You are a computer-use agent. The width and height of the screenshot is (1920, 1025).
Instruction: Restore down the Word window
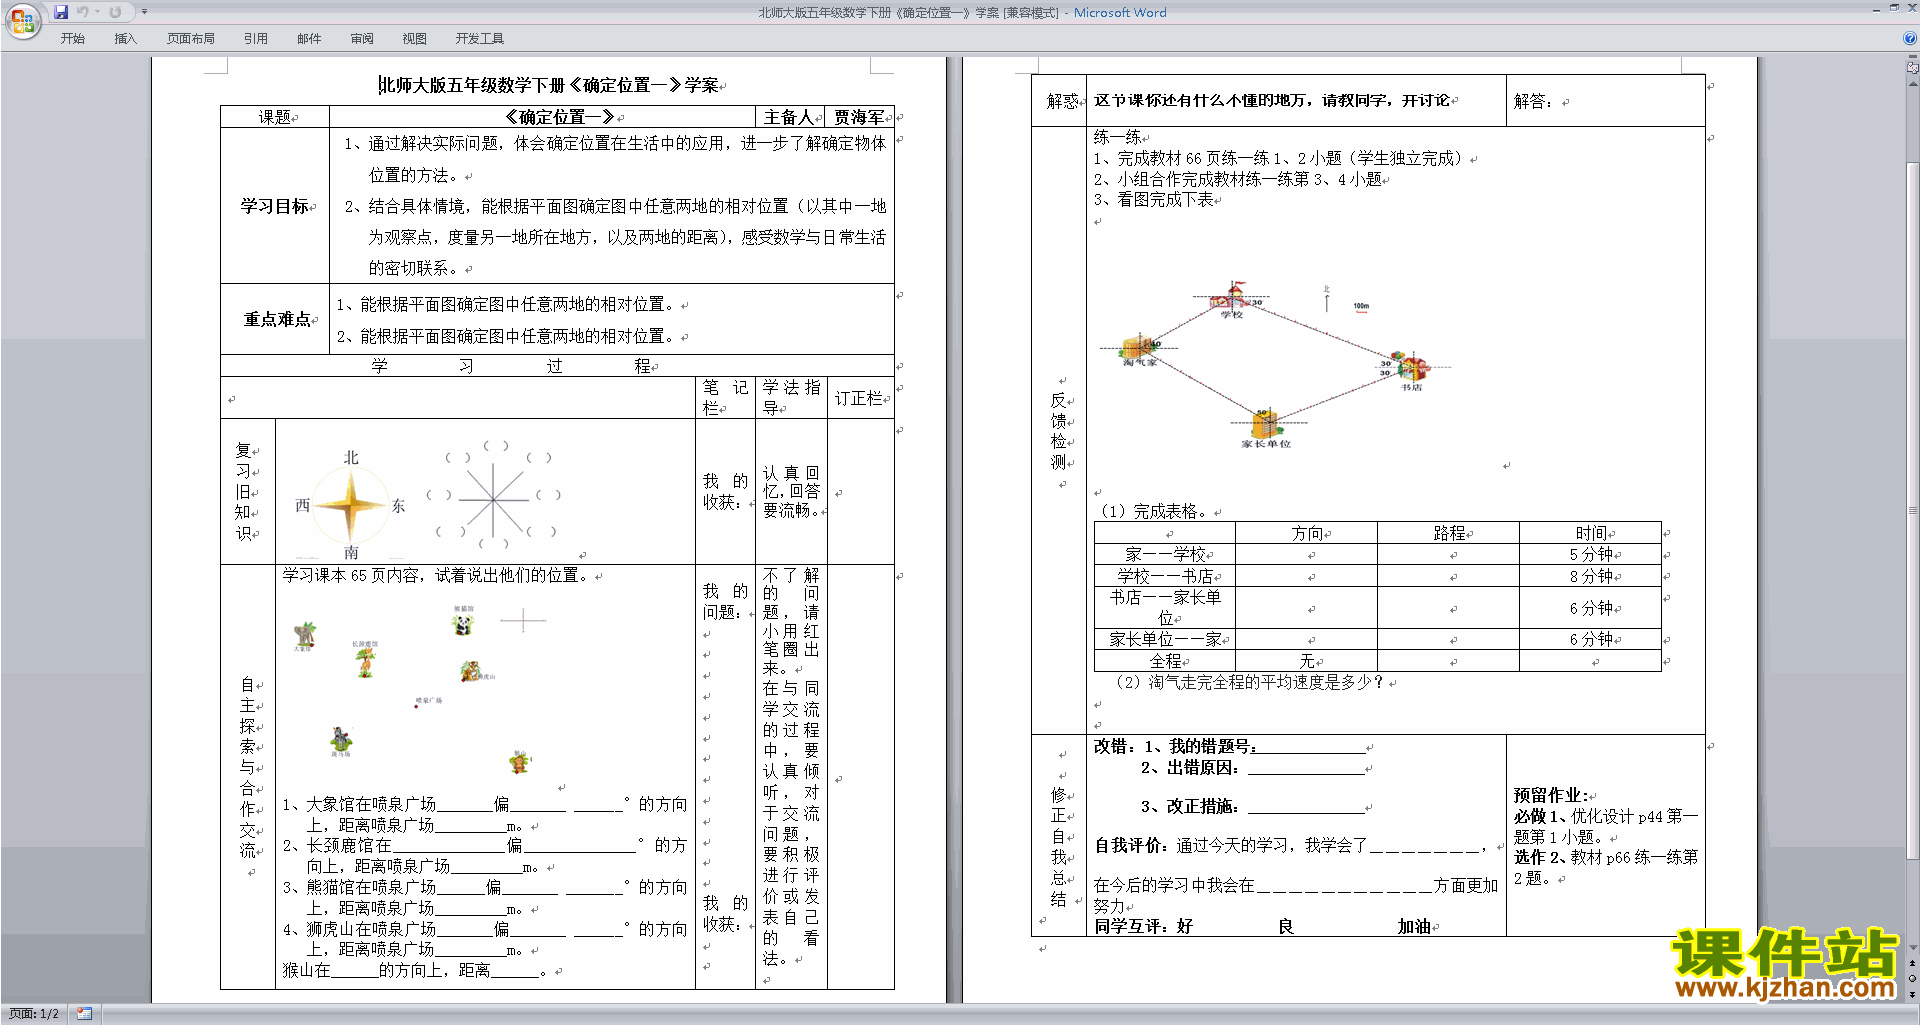(x=1894, y=8)
